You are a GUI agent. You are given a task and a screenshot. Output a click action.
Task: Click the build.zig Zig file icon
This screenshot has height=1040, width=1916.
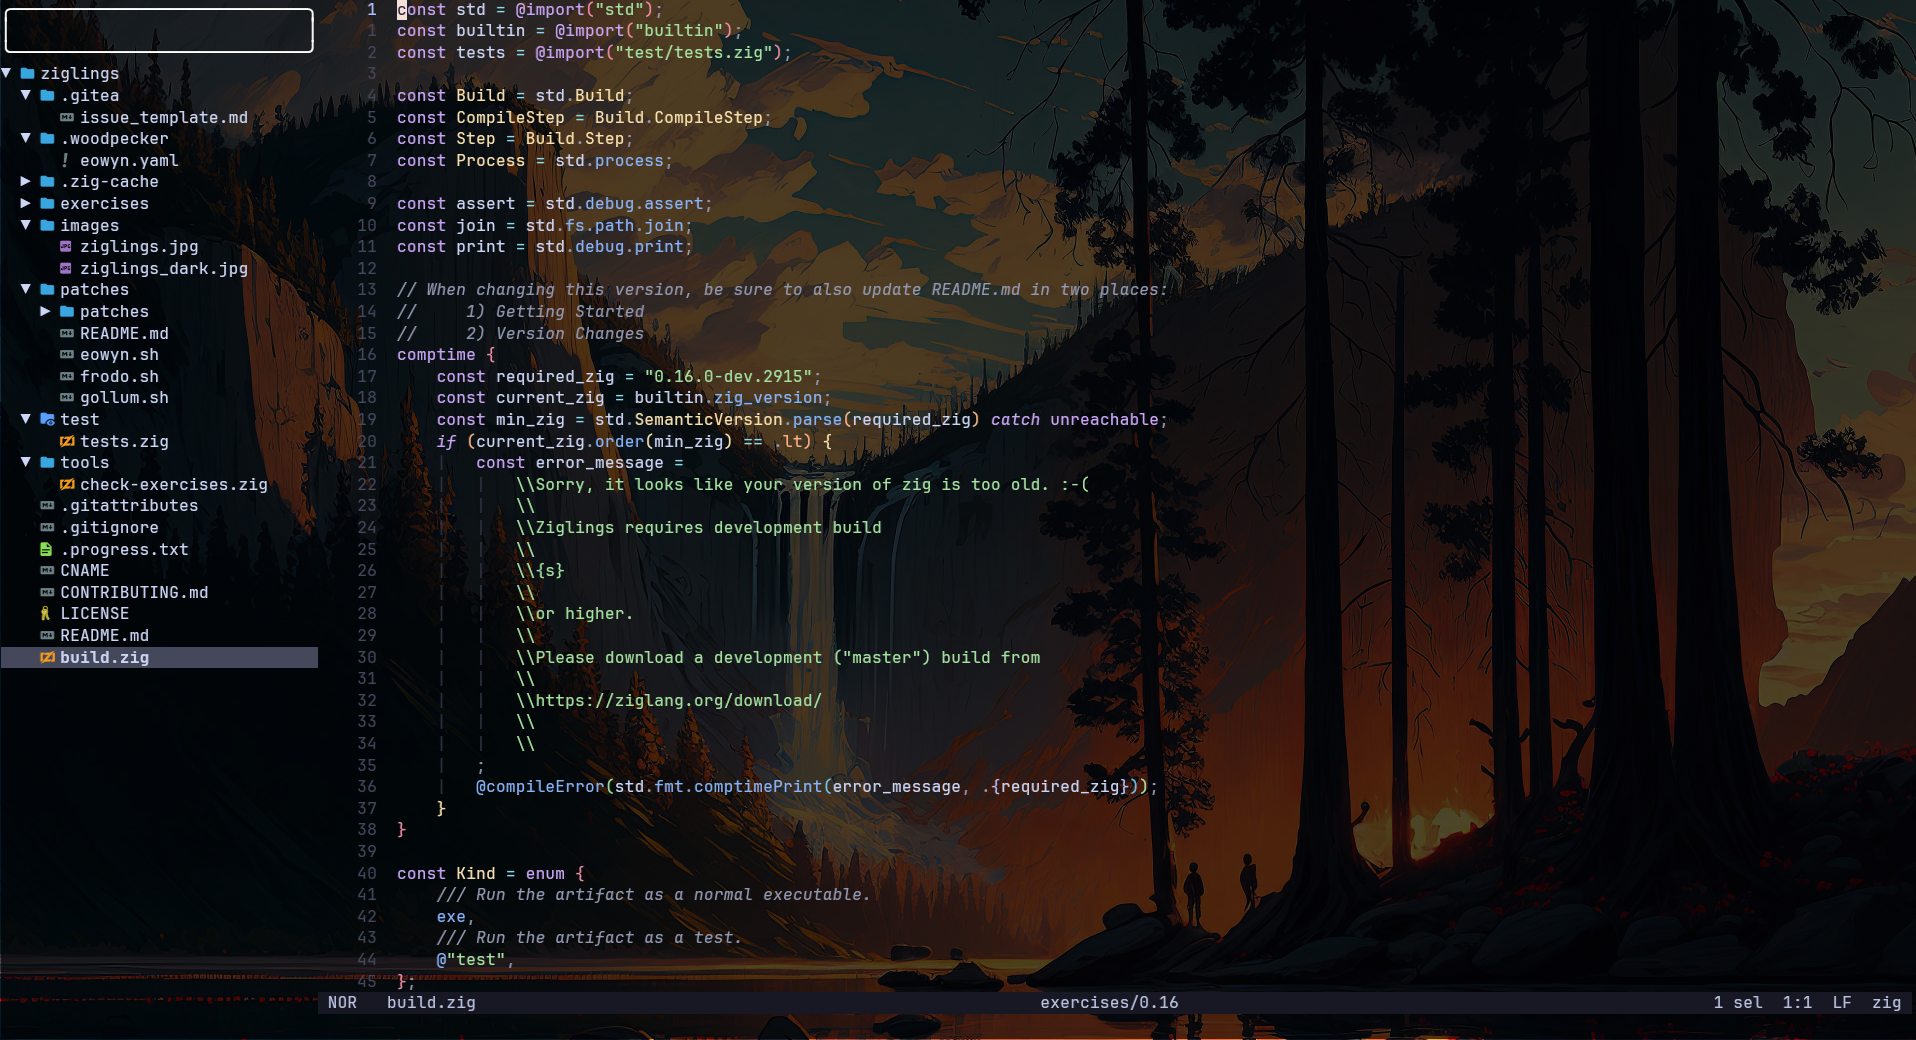pos(47,657)
